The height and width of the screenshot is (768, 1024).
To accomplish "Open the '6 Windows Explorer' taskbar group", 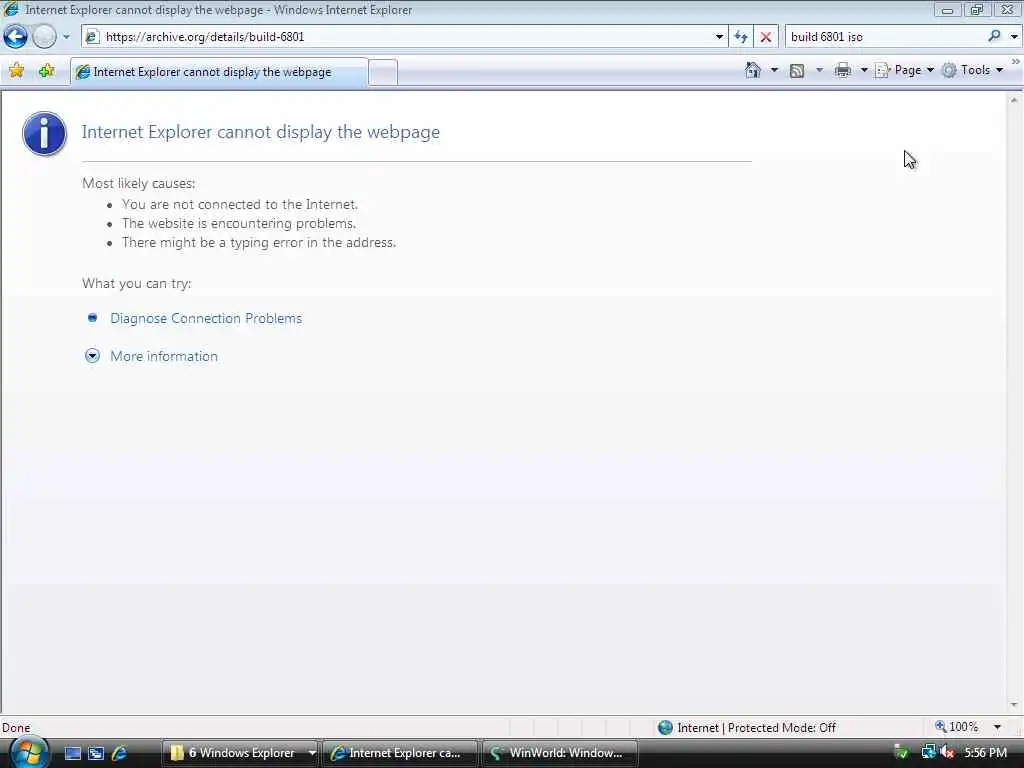I will 240,753.
